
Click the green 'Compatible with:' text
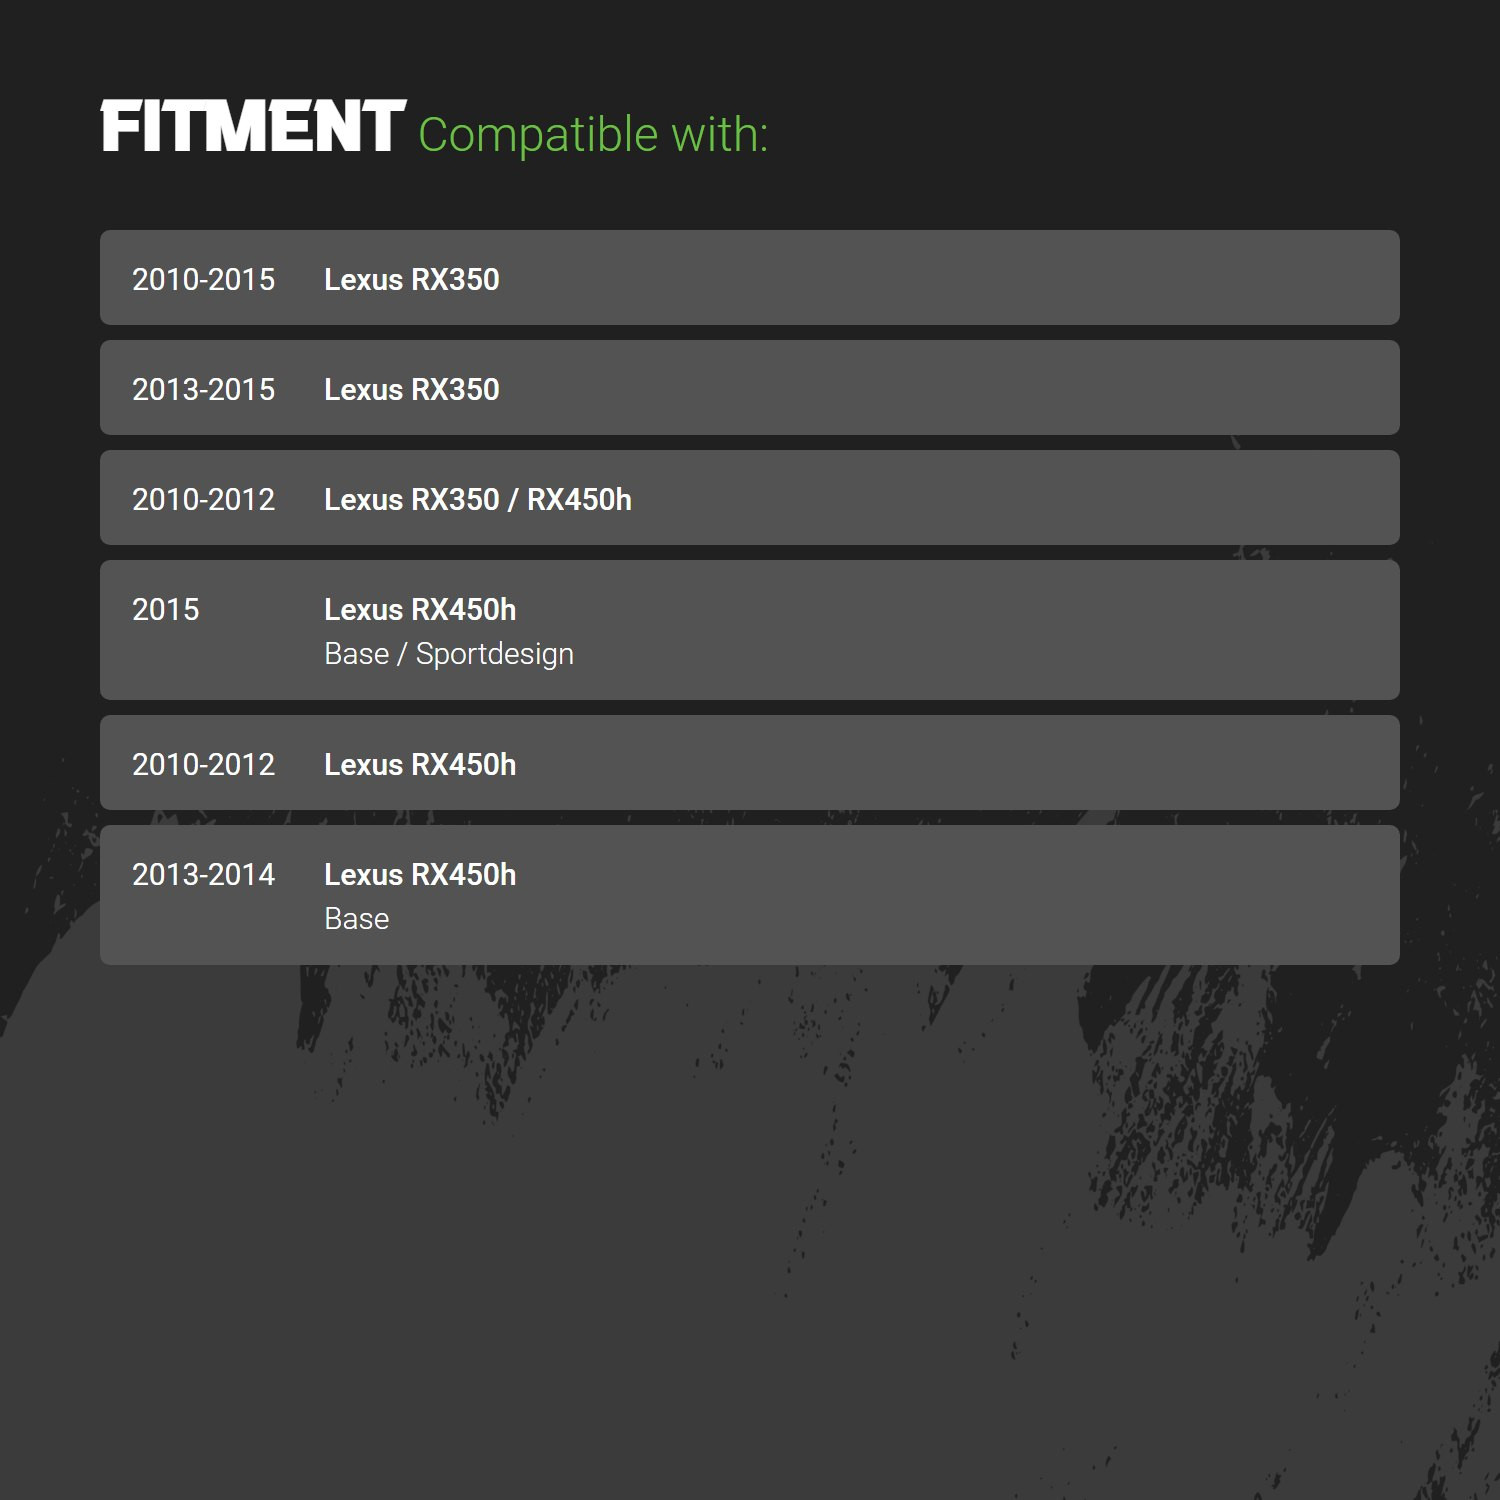coord(593,135)
